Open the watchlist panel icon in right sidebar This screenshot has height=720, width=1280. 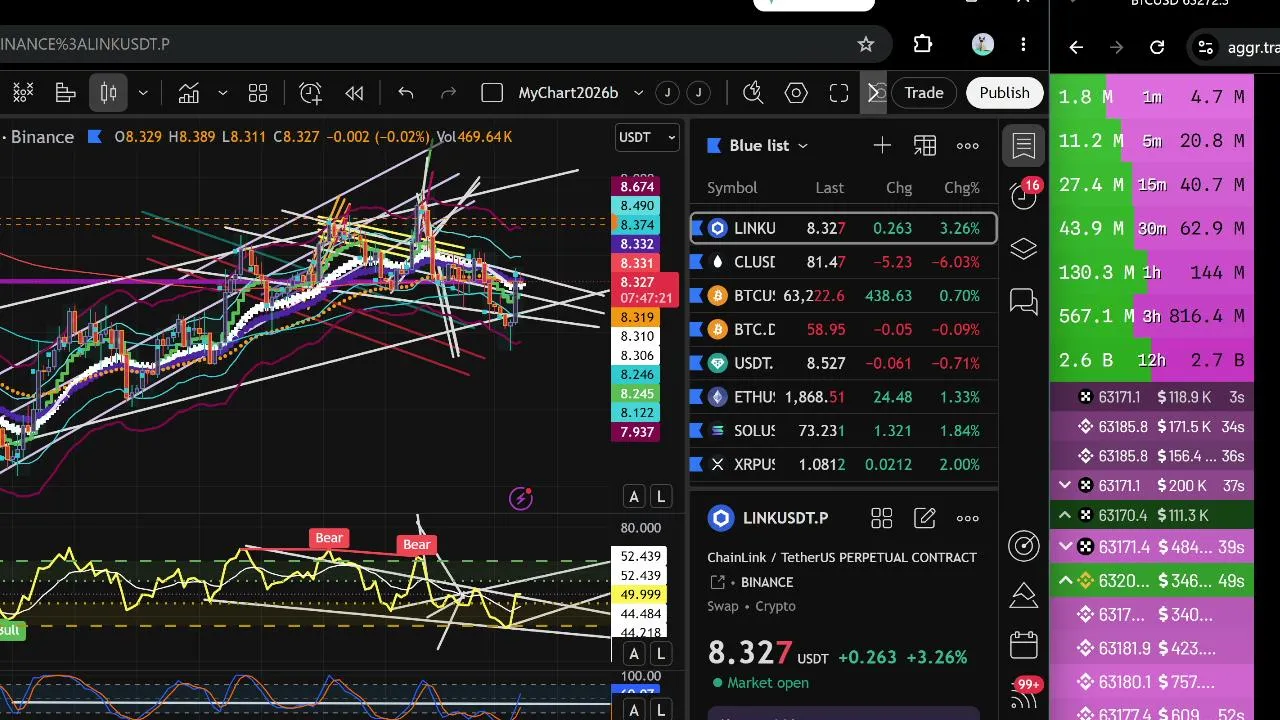1024,146
